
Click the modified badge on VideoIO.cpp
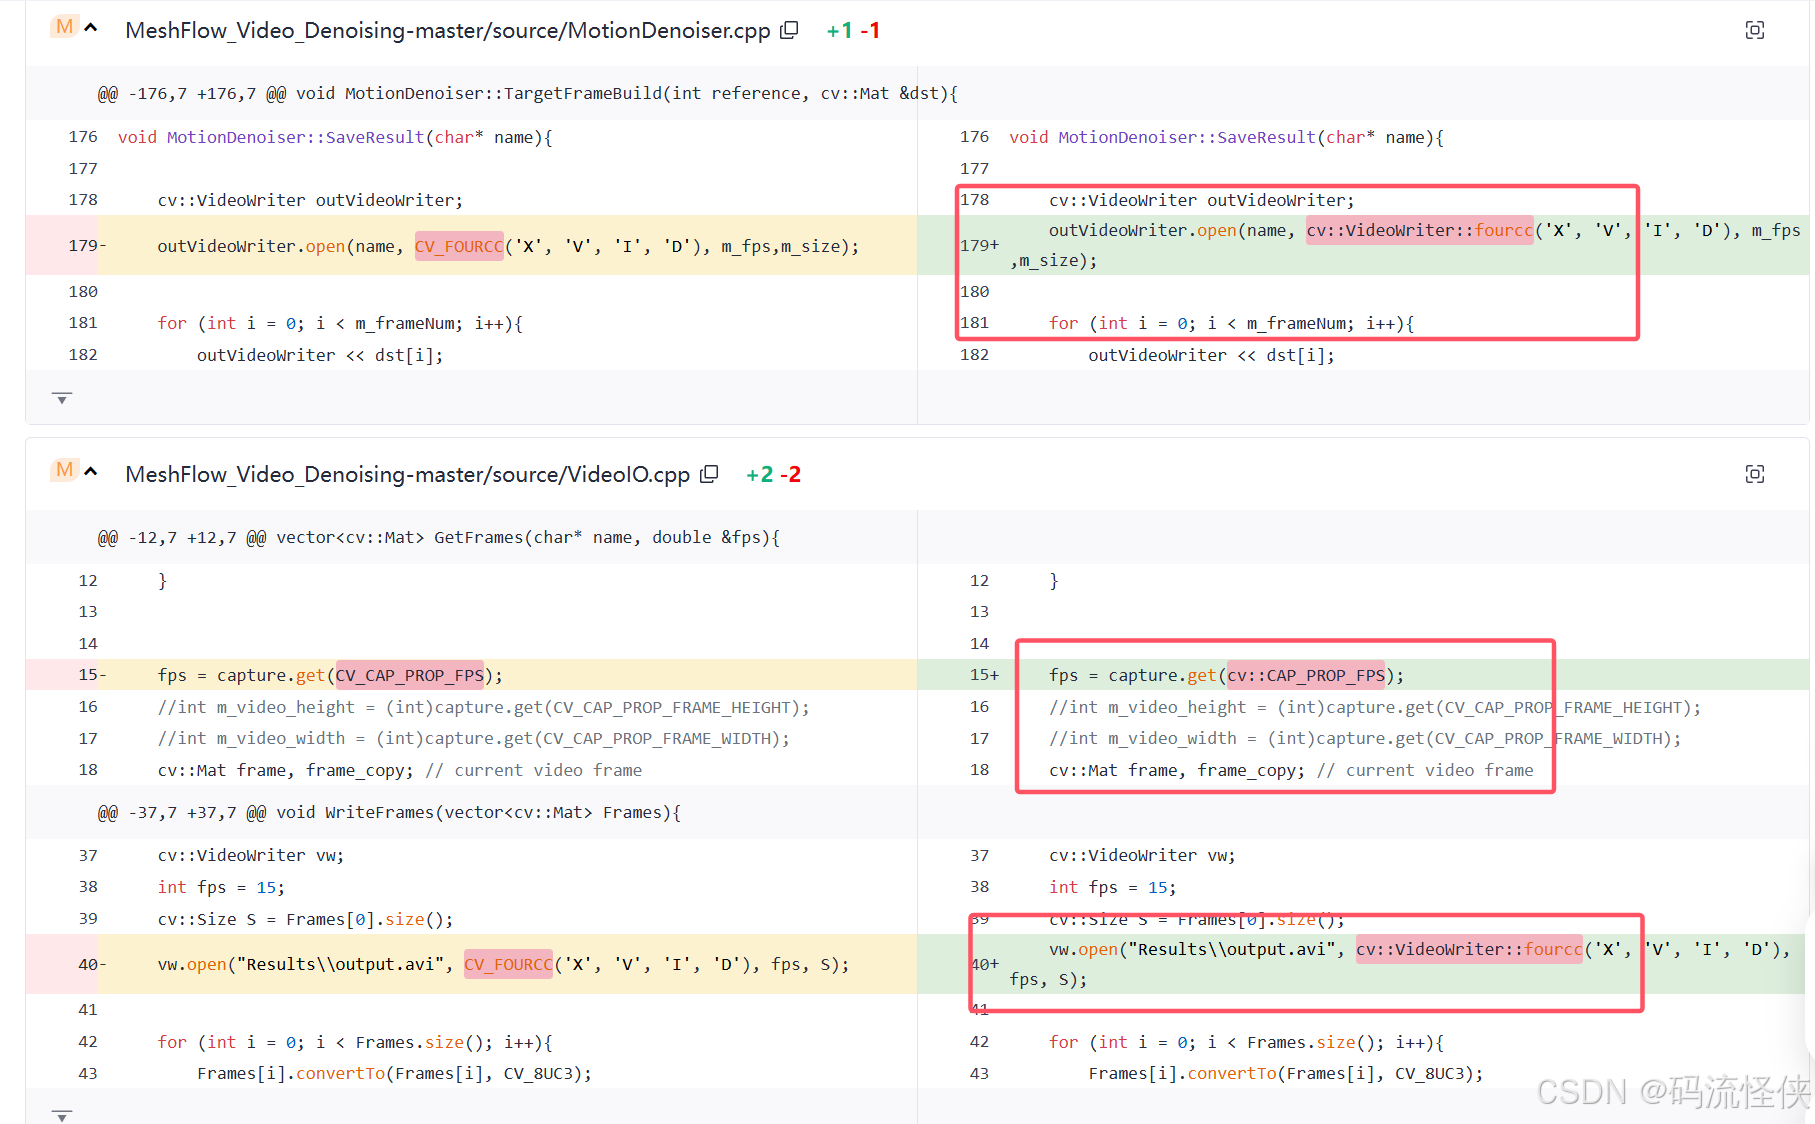(x=64, y=470)
